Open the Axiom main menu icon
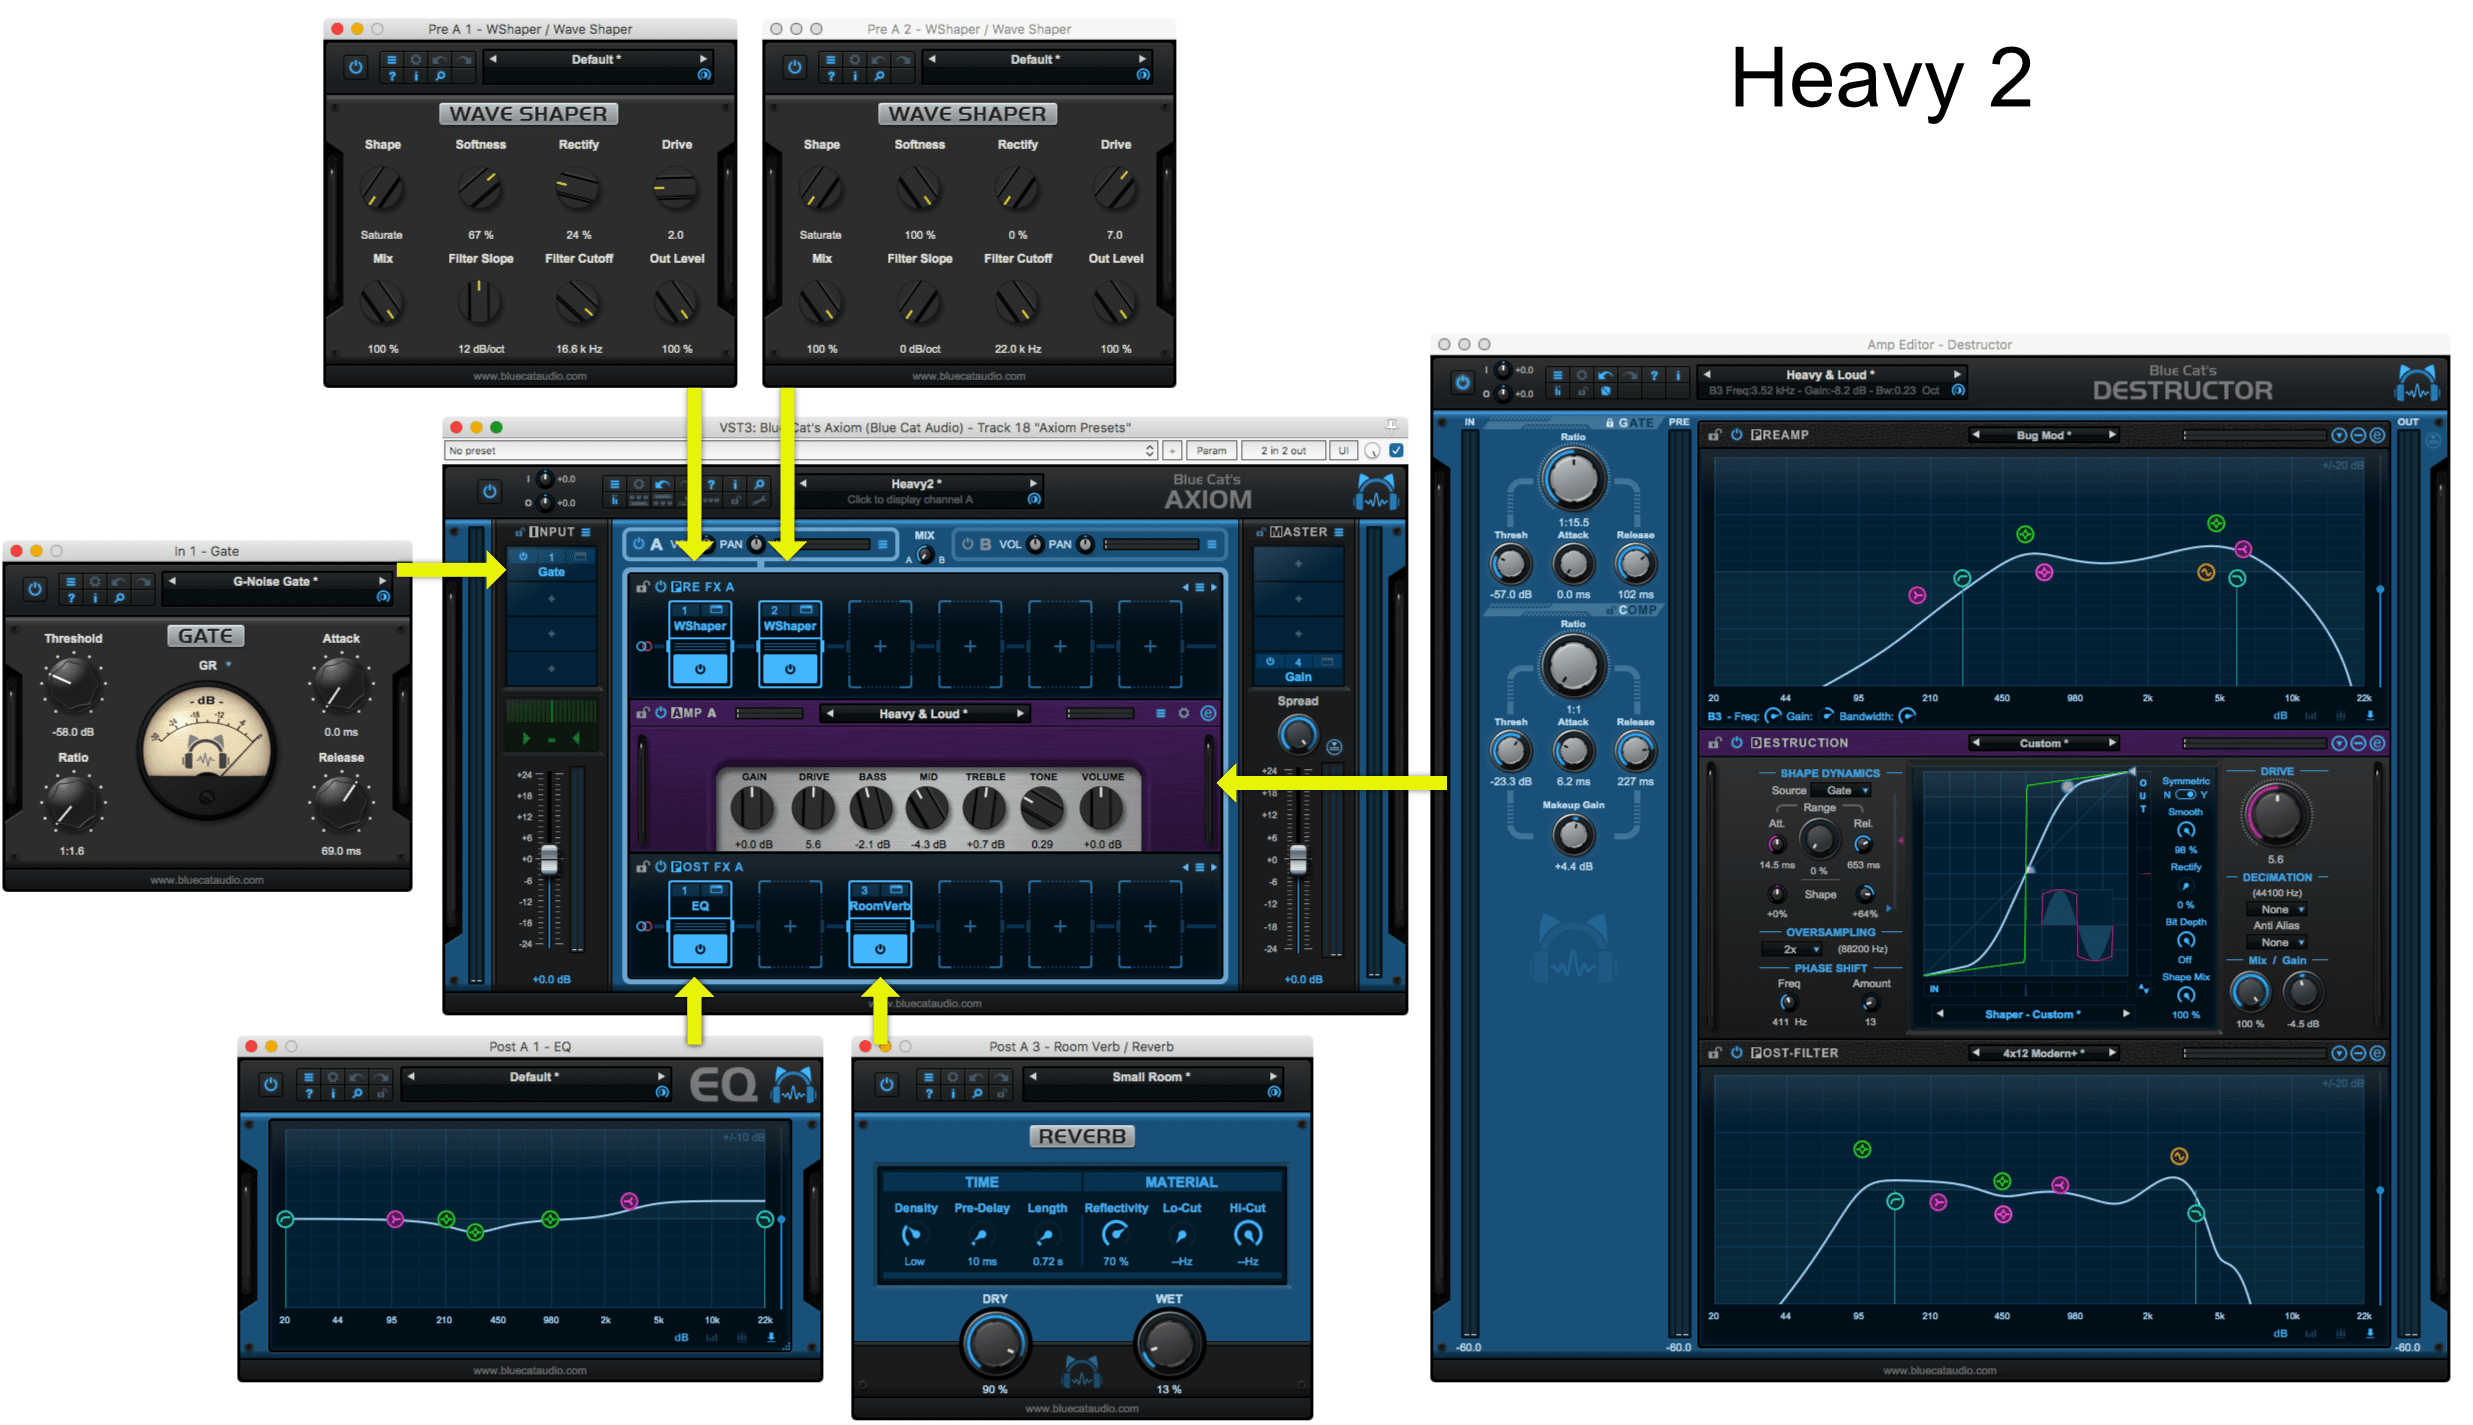Image resolution: width=2473 pixels, height=1425 pixels. [614, 484]
